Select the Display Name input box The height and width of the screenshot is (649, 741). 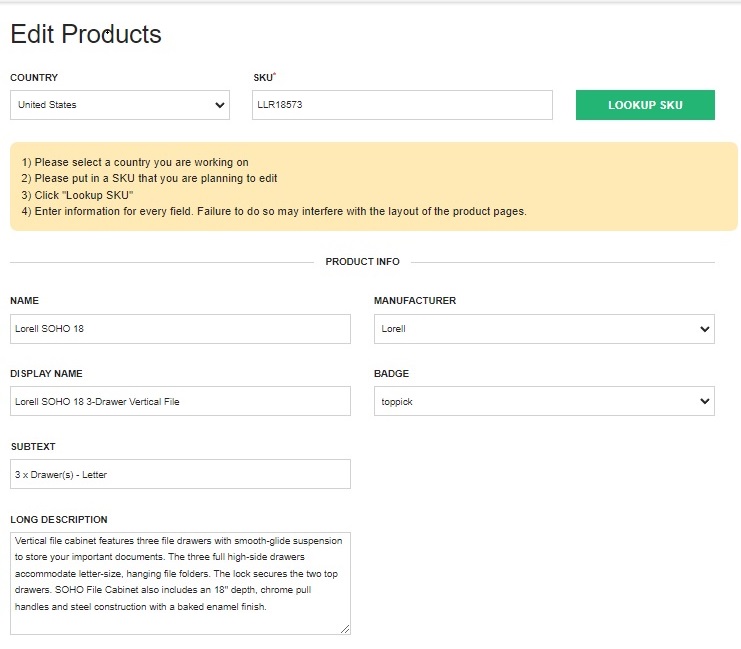point(180,402)
